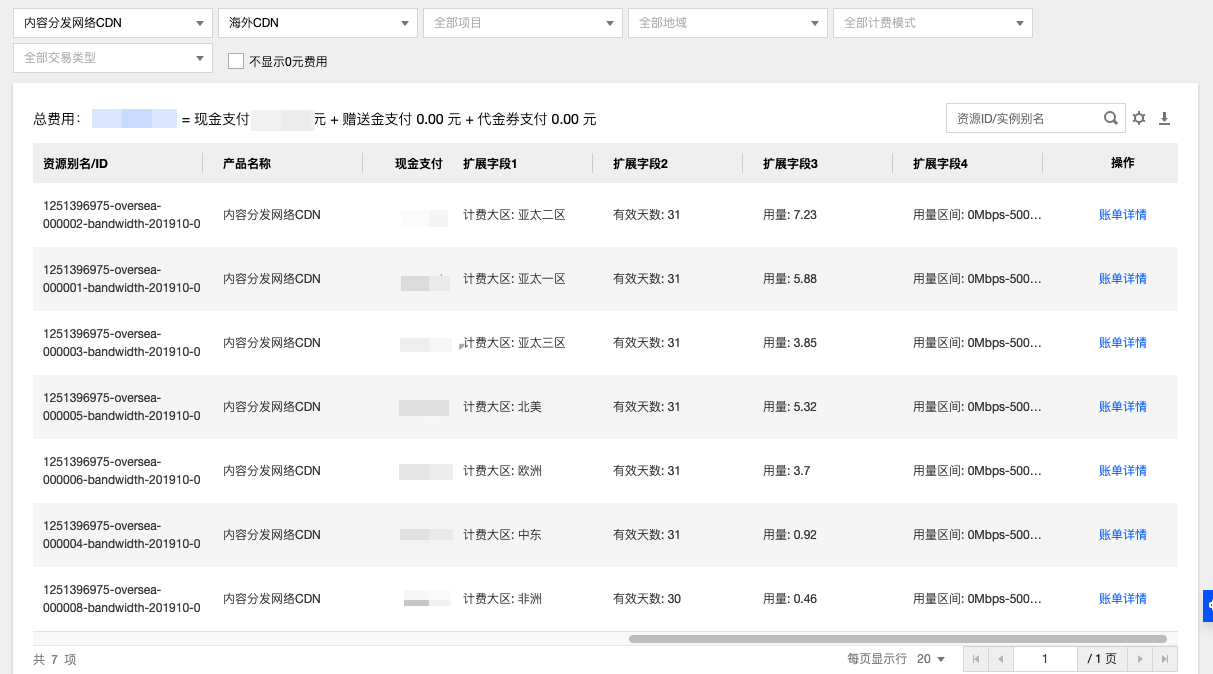This screenshot has width=1213, height=674.
Task: Open the 全部交易类型 dropdown
Action: [x=112, y=58]
